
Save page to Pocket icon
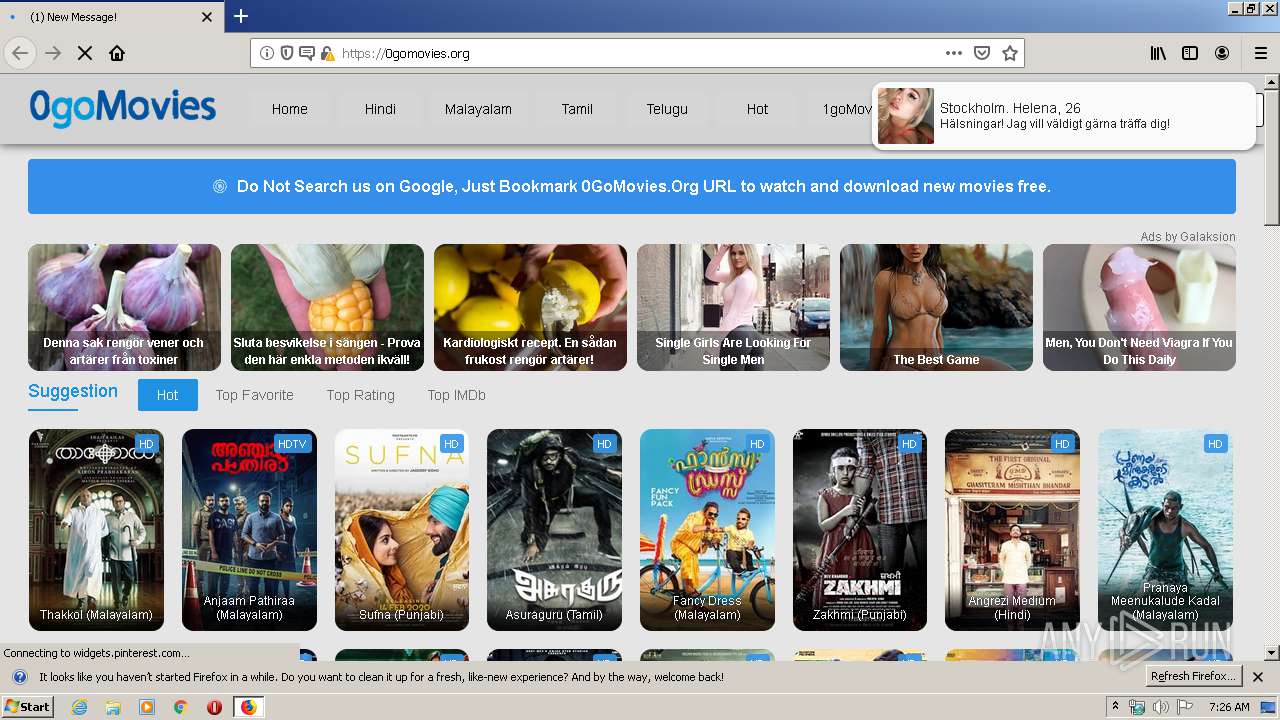click(982, 53)
